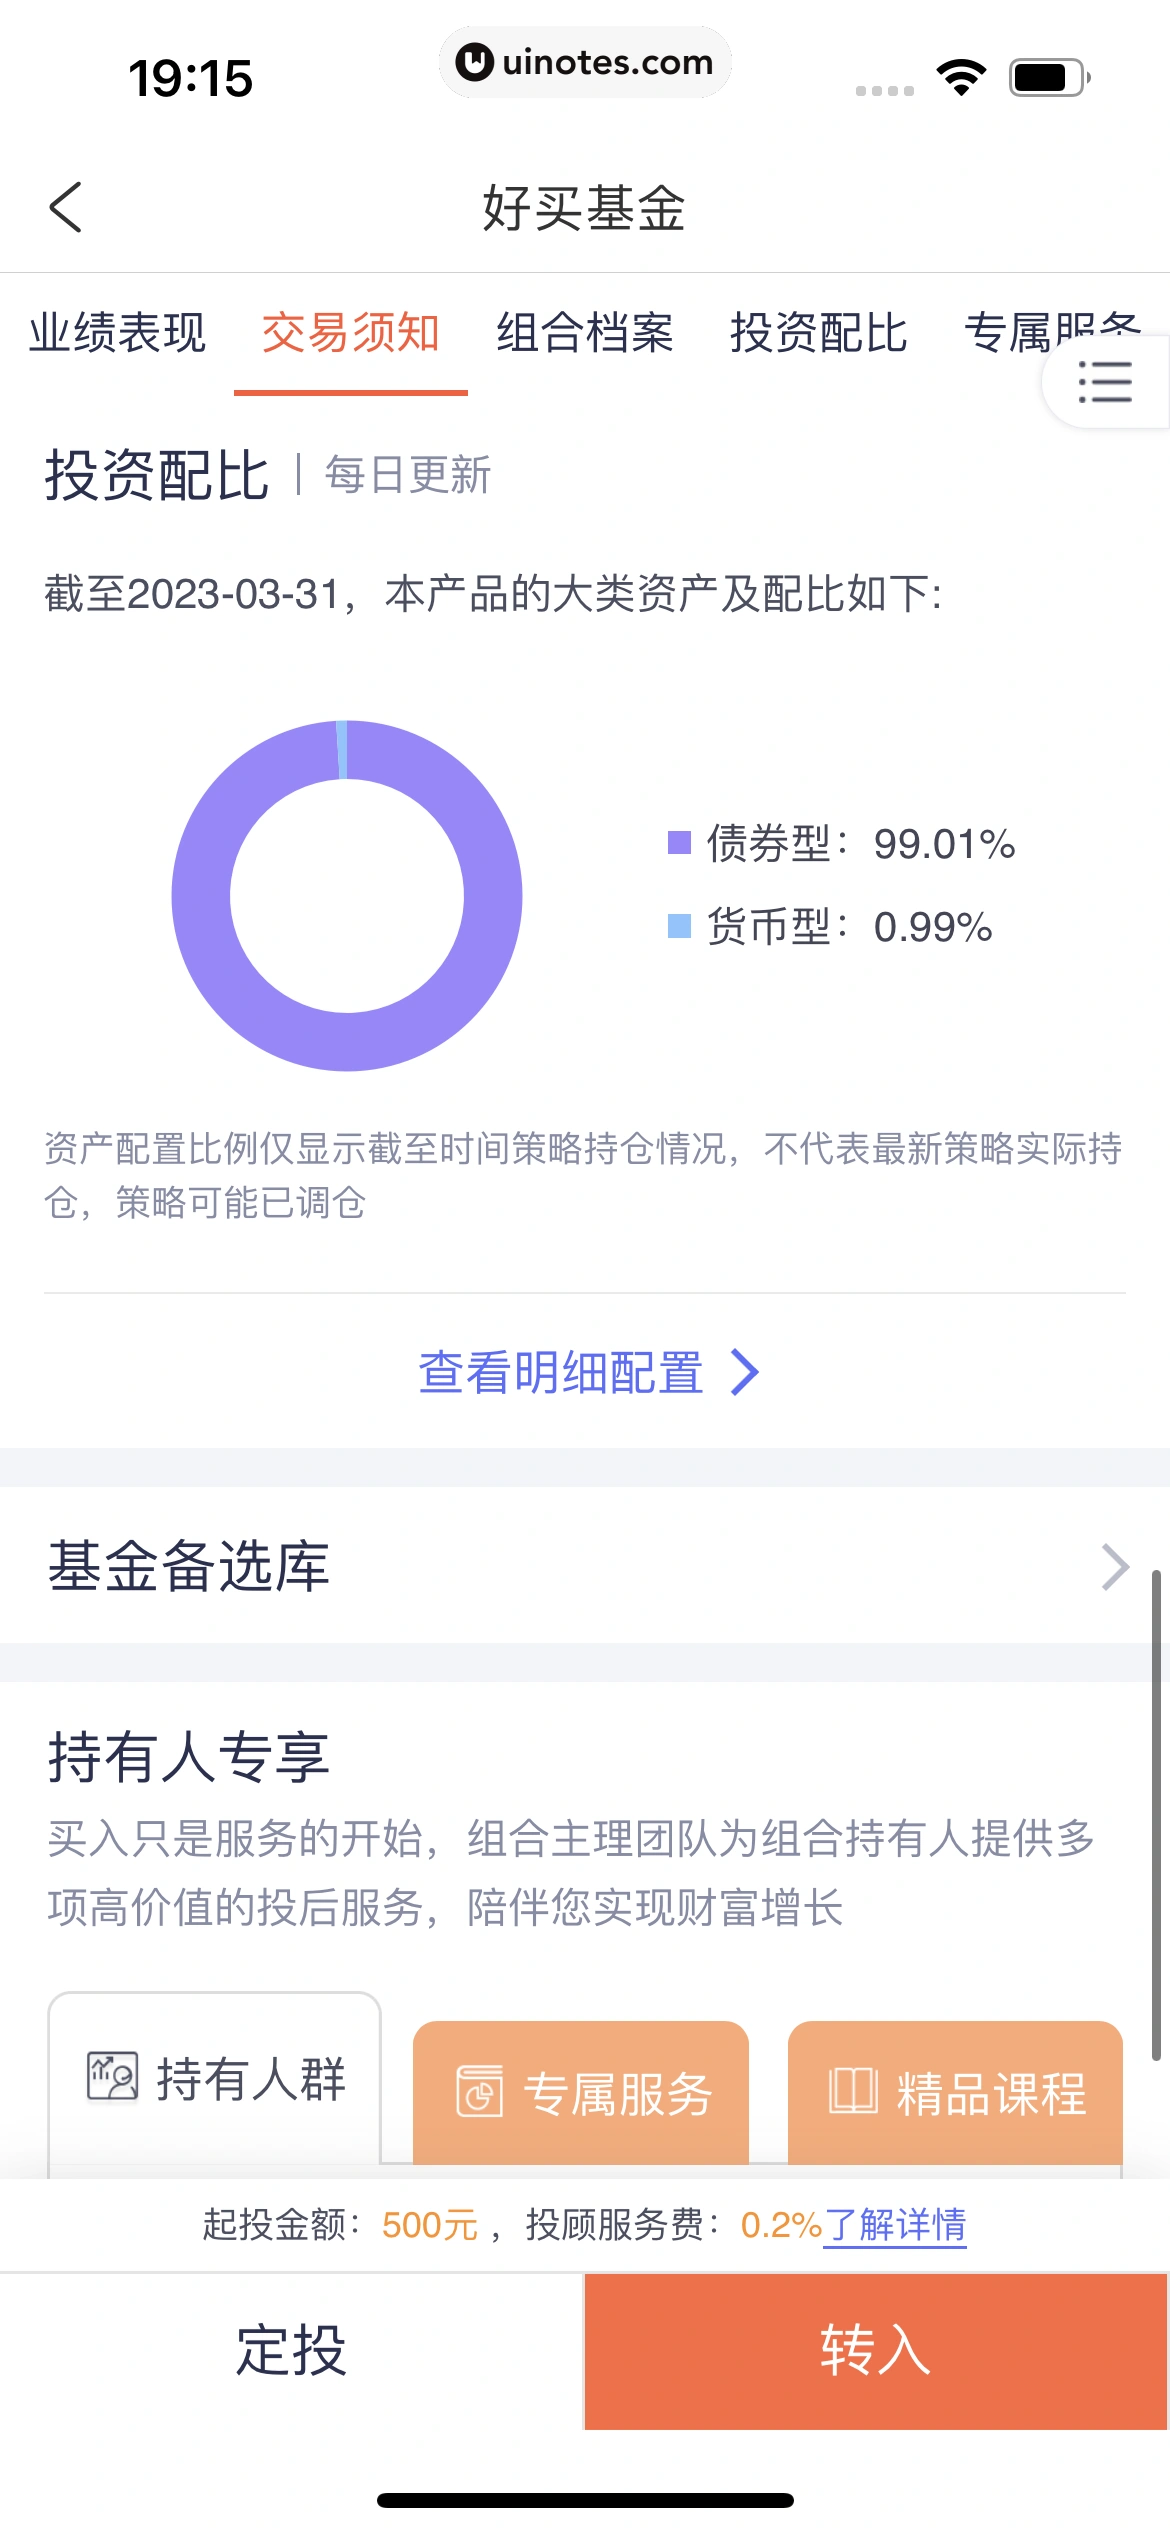Screen dimensions: 1170x2532
Task: Select the 组合档案 tab
Action: pos(585,333)
